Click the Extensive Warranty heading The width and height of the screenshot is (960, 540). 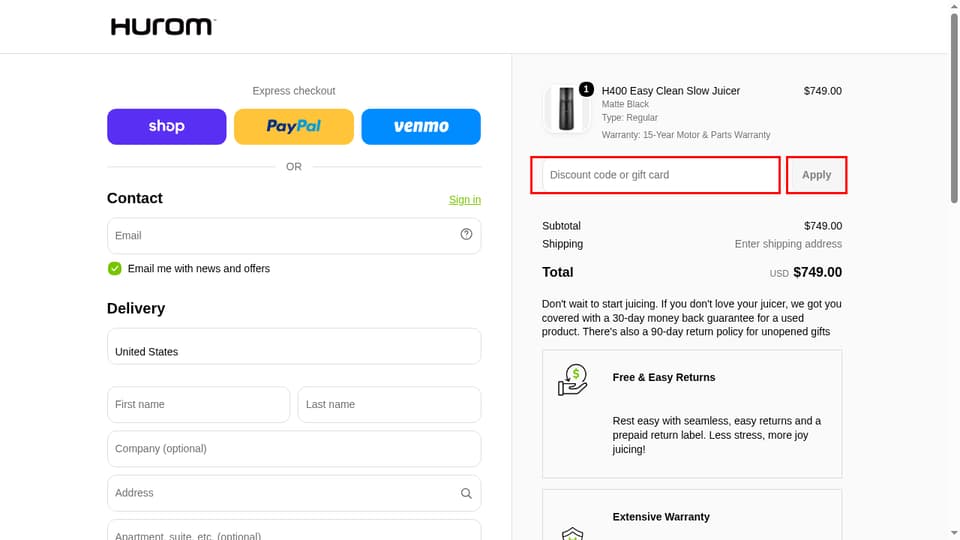point(661,517)
